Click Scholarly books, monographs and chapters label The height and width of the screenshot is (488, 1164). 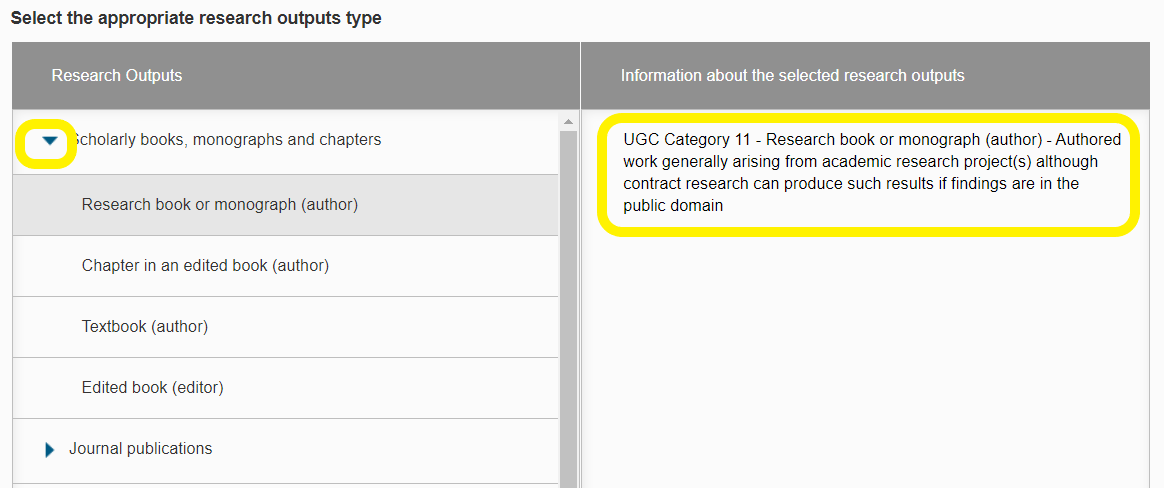(x=226, y=140)
